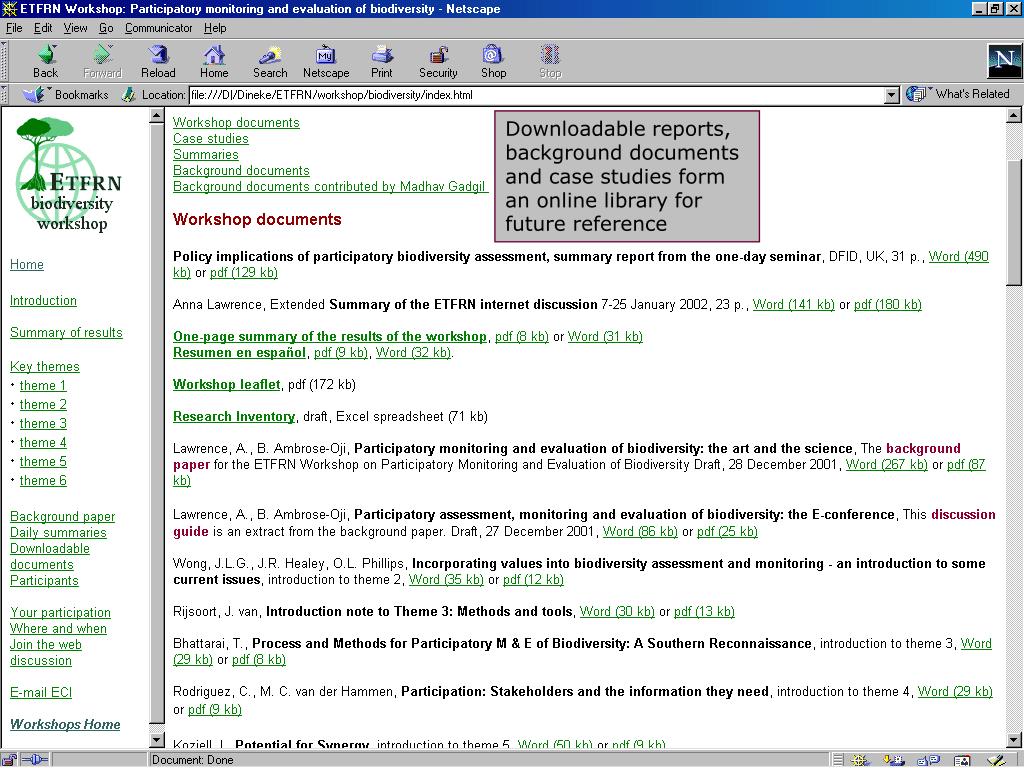The height and width of the screenshot is (768, 1024).
Task: Click the online/offline plug icon
Action: (35, 760)
